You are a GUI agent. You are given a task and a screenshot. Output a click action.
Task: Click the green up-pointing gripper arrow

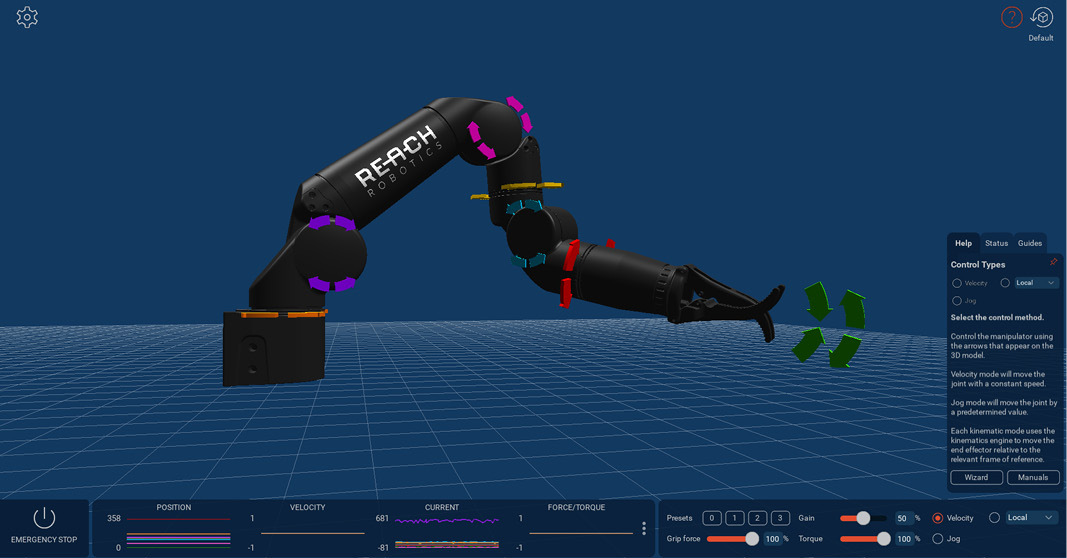coord(853,309)
